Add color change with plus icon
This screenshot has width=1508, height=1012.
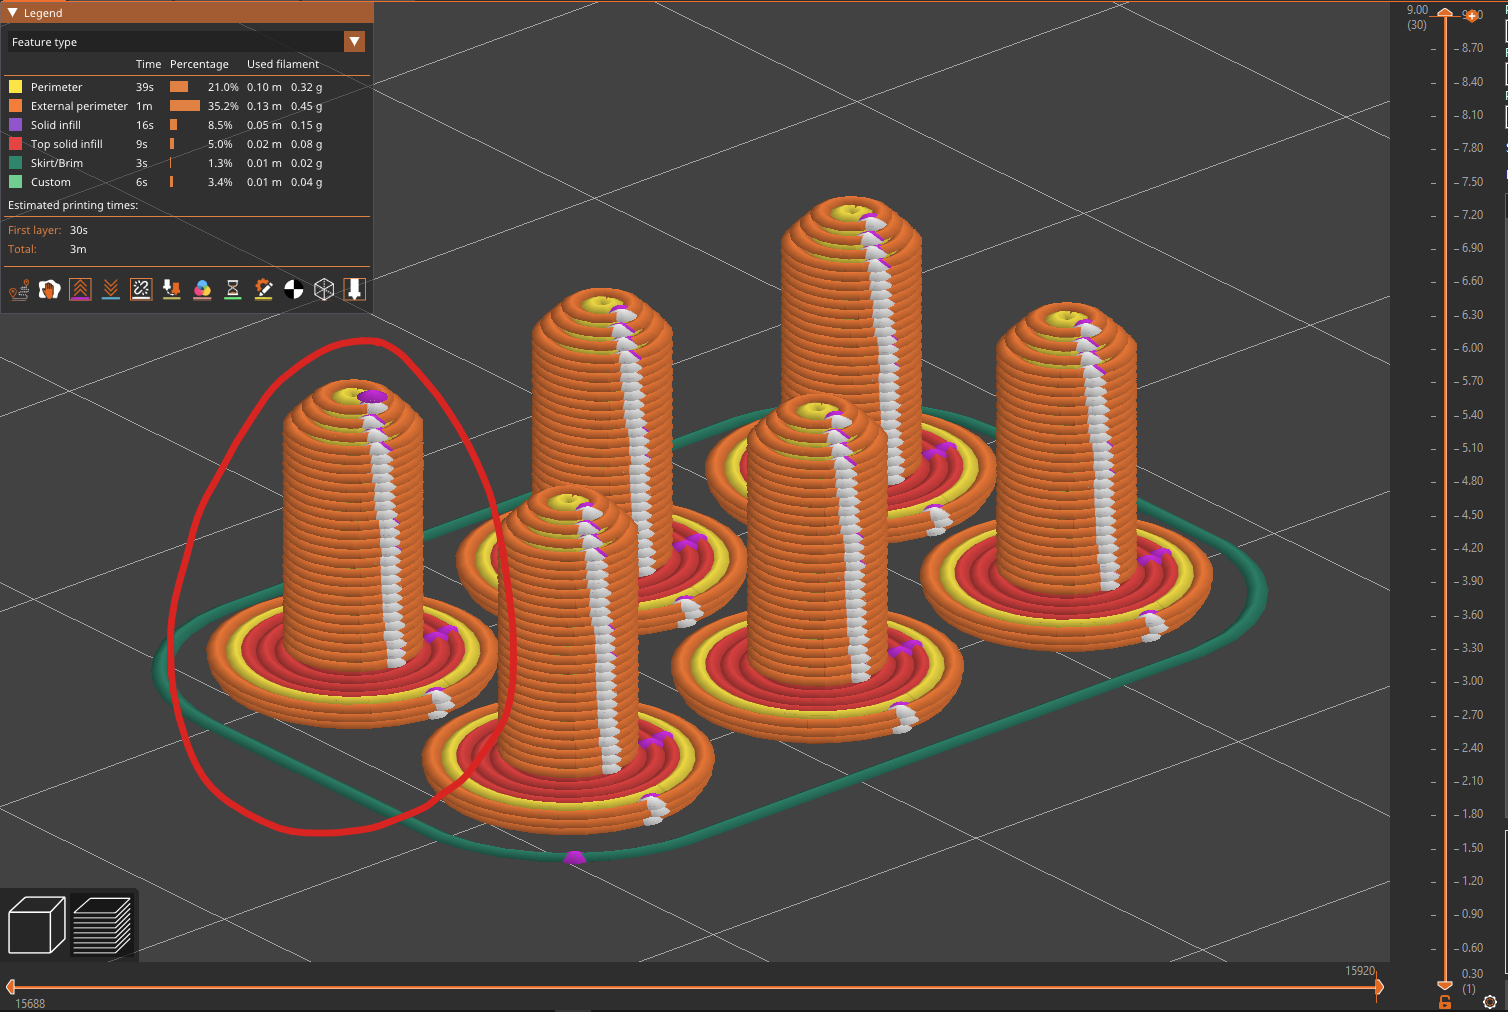(x=1472, y=15)
